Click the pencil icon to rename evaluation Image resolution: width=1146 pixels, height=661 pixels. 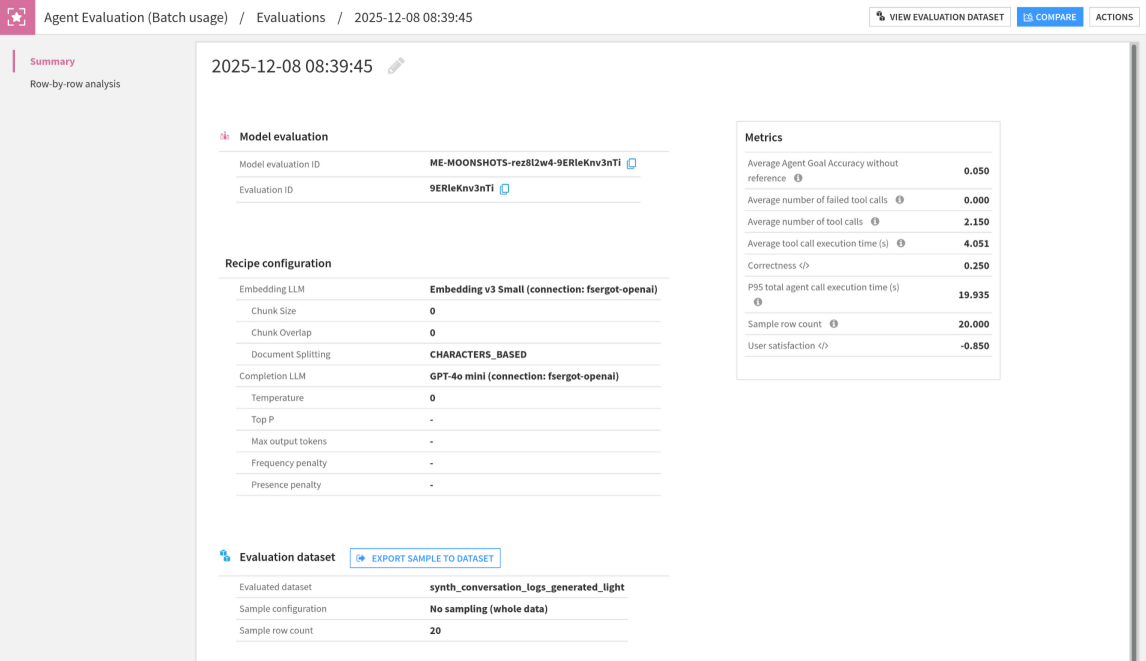(396, 66)
